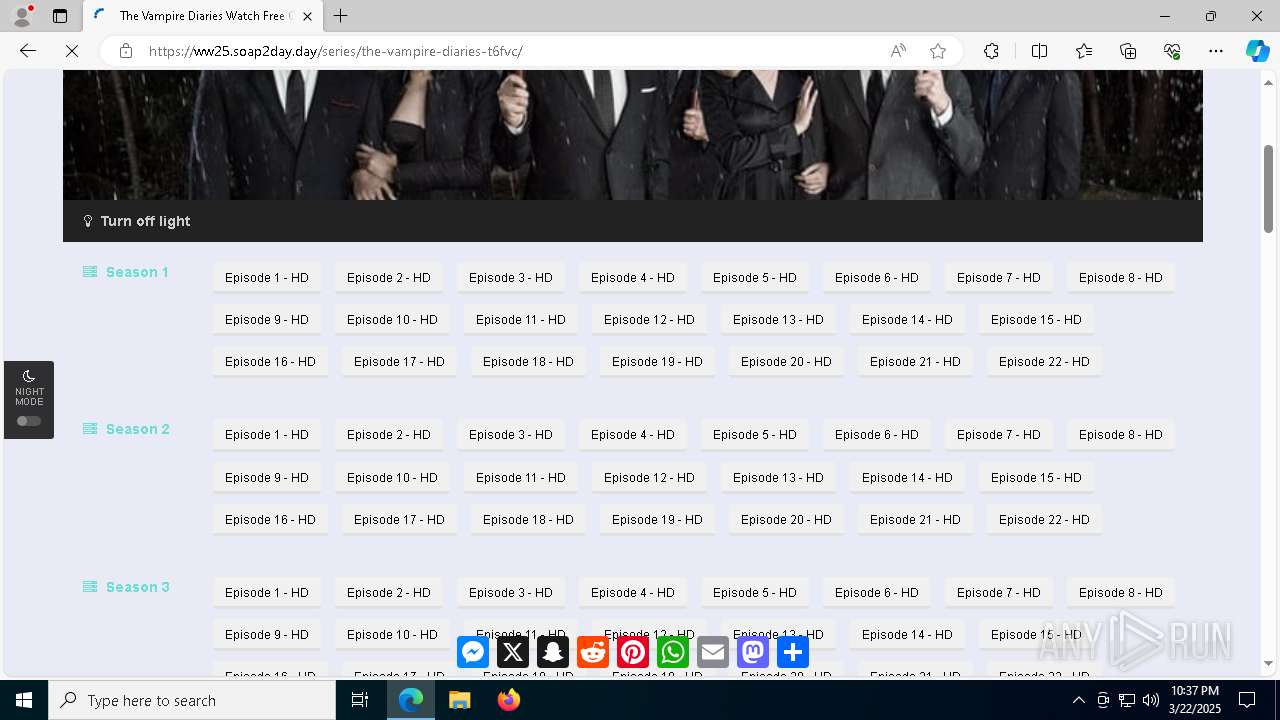Close The Vampire Diaries tab
This screenshot has width=1280, height=720.
click(307, 16)
